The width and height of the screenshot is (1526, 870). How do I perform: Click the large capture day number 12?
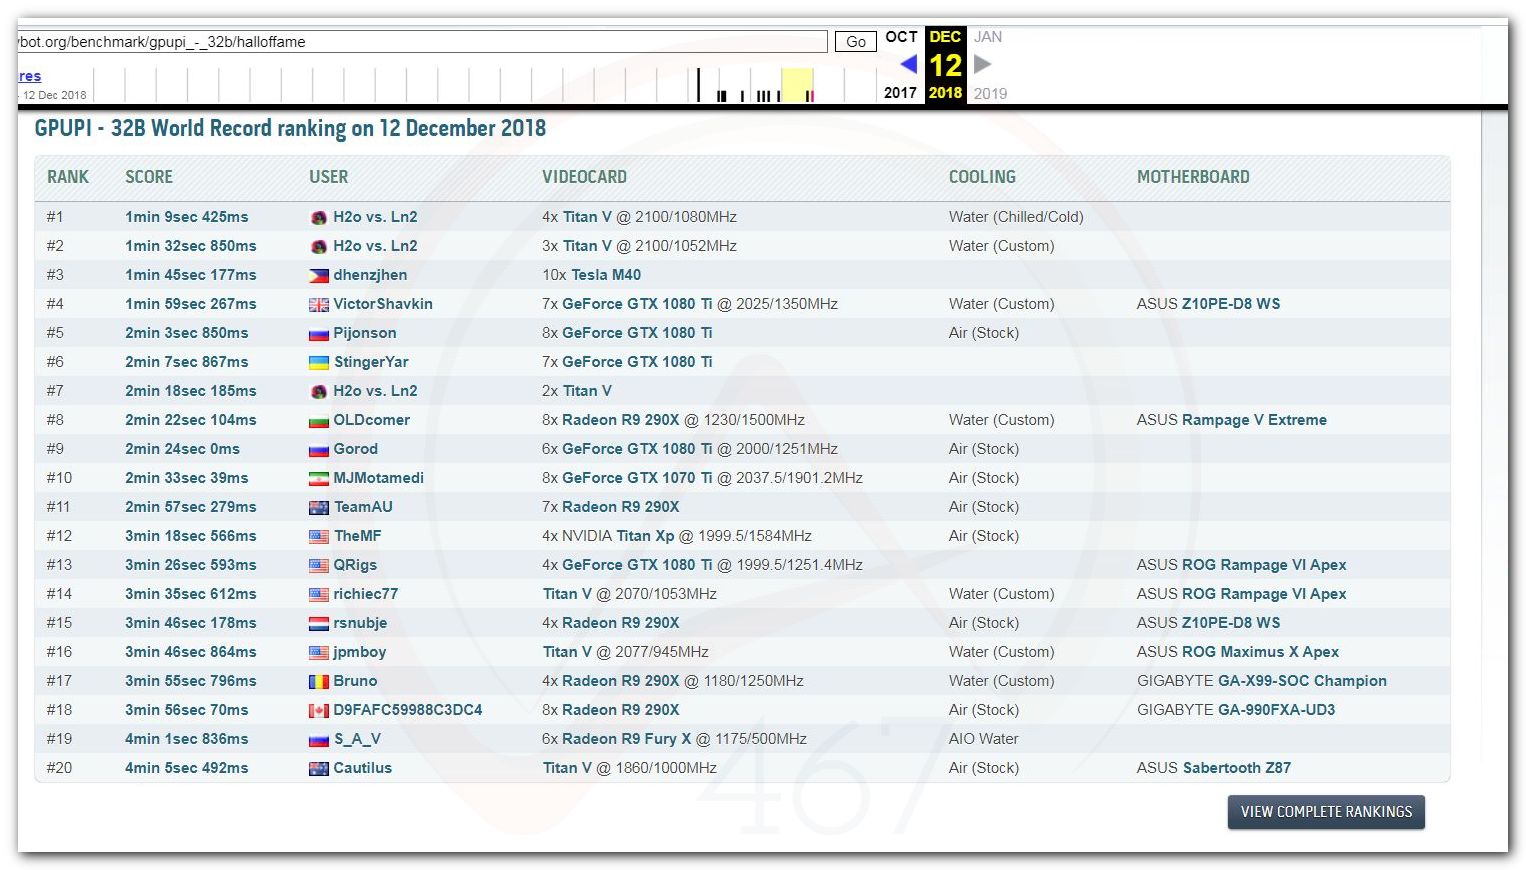pyautogui.click(x=945, y=65)
